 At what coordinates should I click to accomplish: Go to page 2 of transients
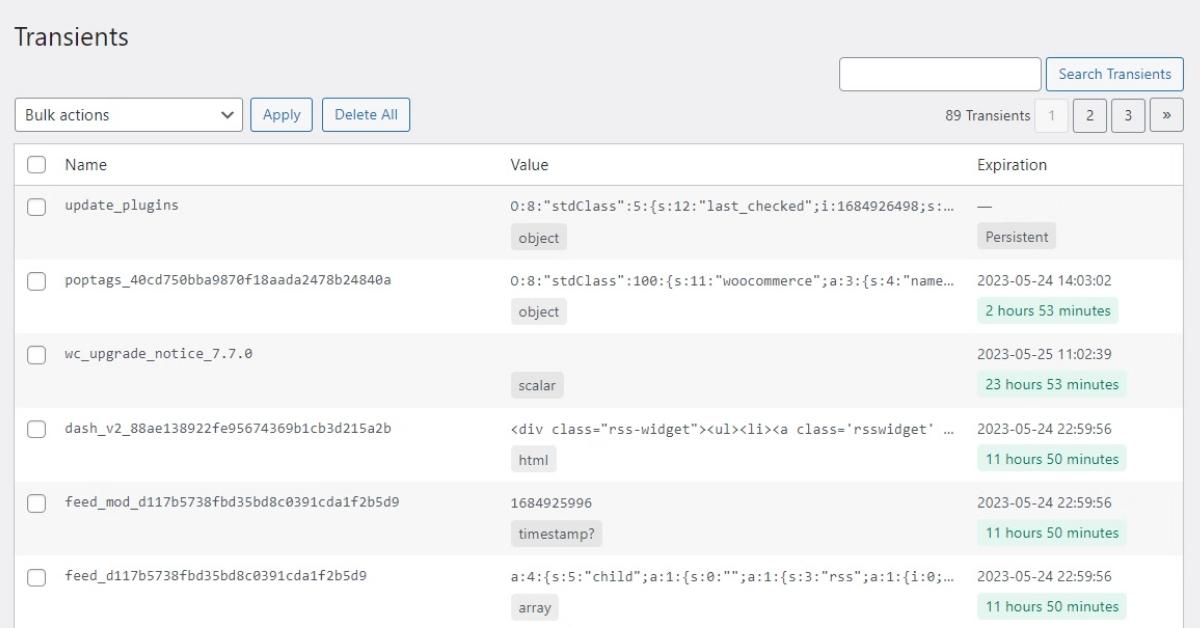click(1089, 115)
